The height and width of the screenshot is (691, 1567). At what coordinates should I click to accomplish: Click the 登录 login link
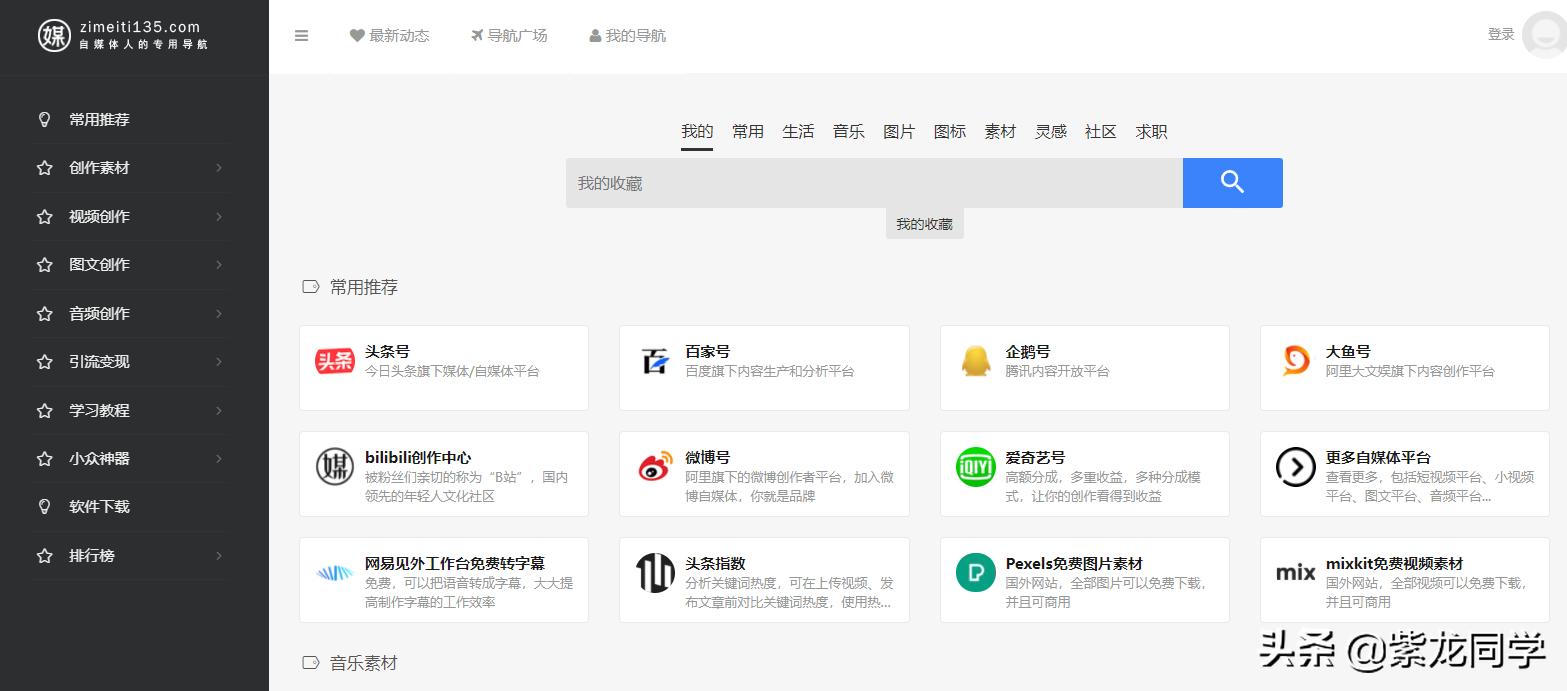click(x=1501, y=34)
